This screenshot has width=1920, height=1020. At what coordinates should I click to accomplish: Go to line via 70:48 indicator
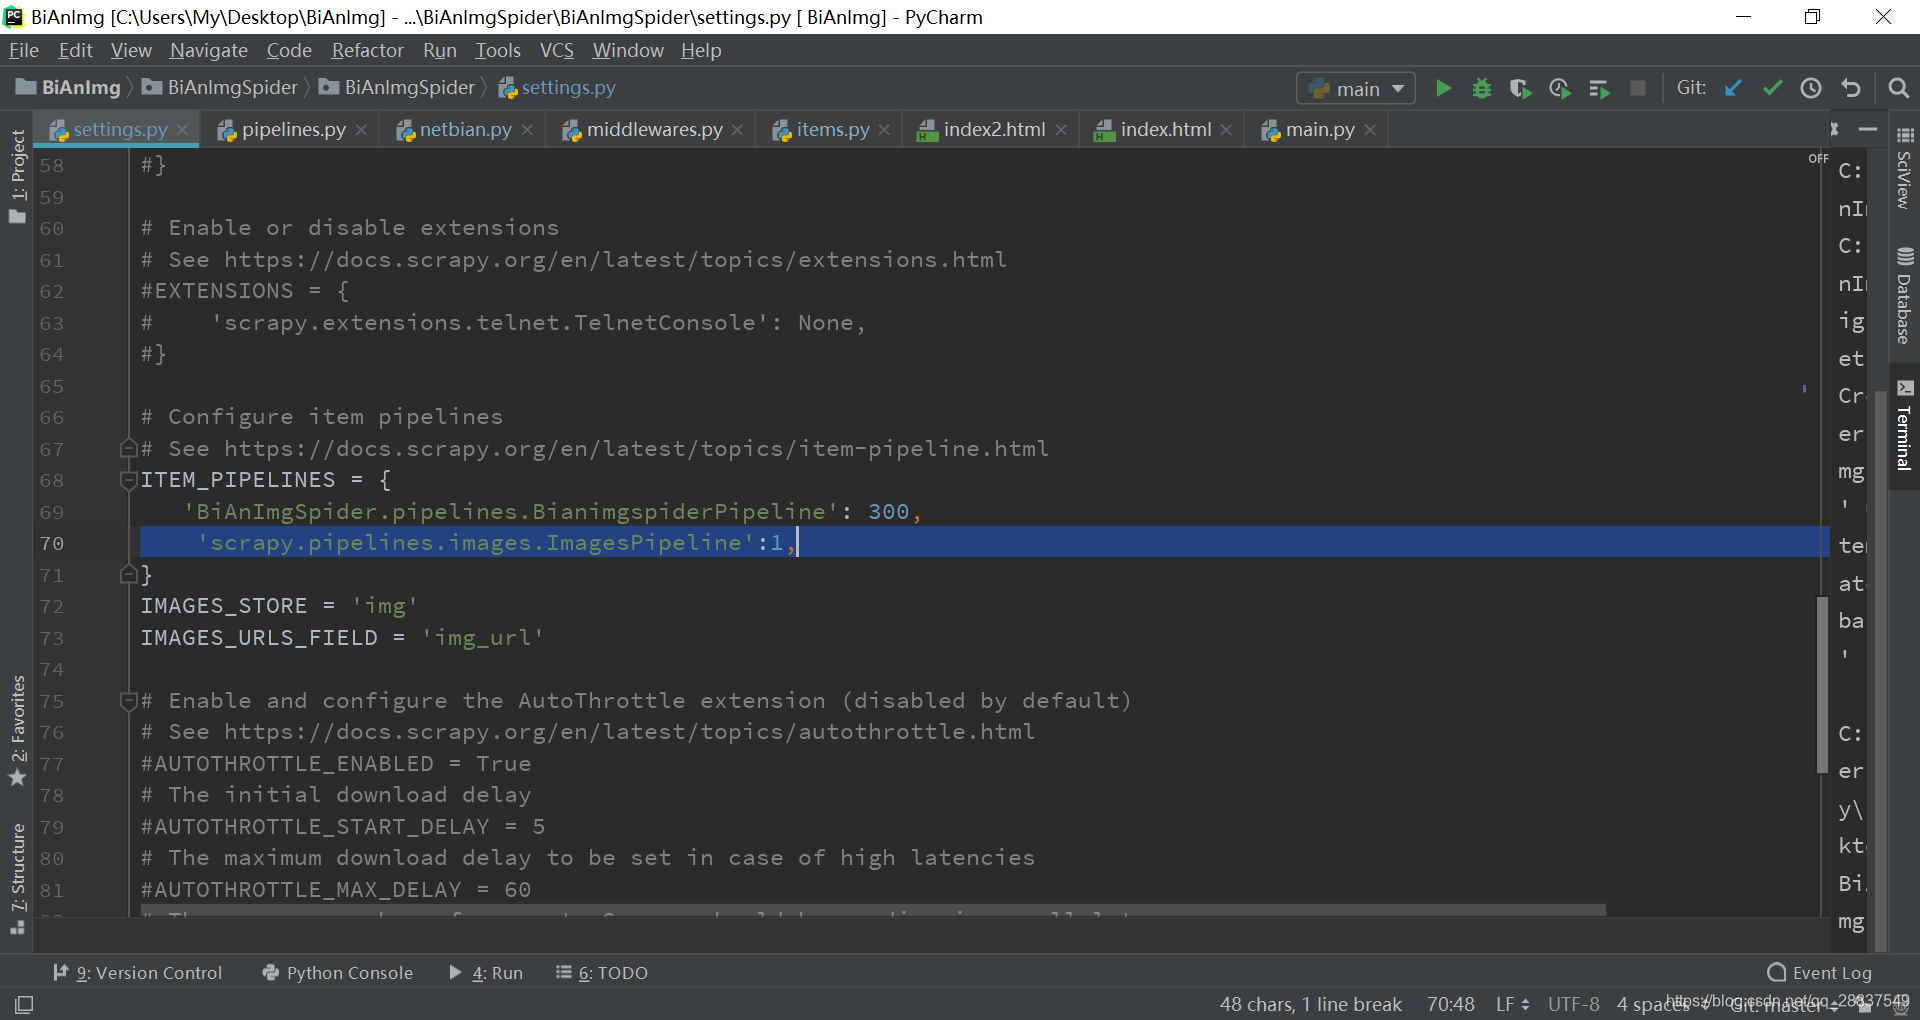(x=1450, y=1004)
